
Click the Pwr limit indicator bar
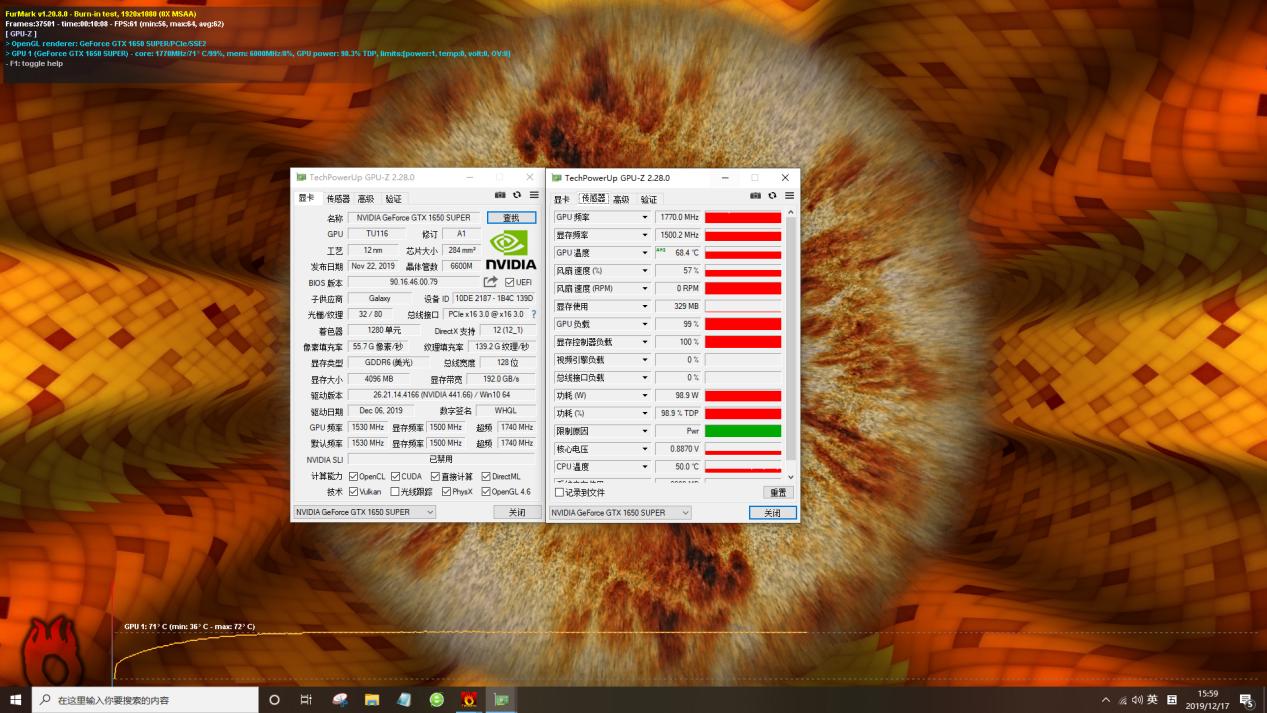click(743, 430)
